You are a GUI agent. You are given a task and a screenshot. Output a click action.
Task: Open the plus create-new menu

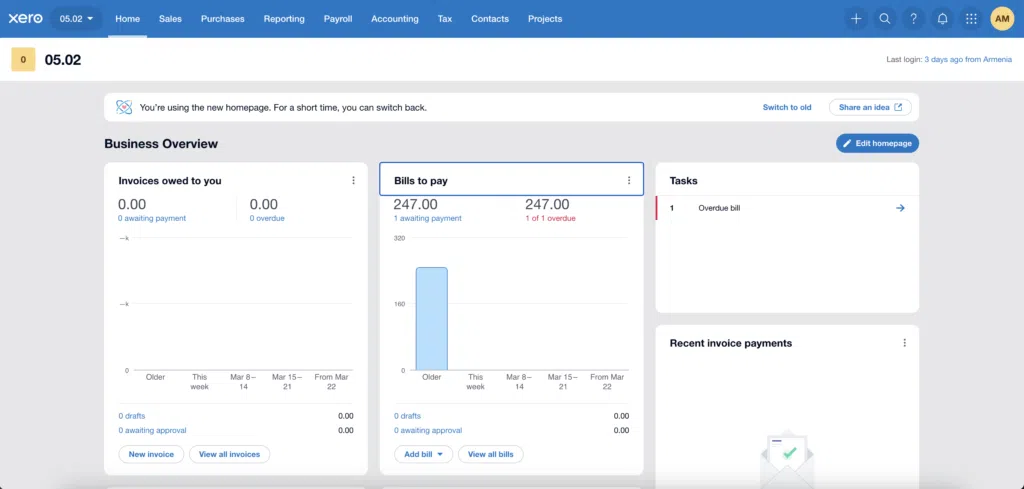coord(856,19)
